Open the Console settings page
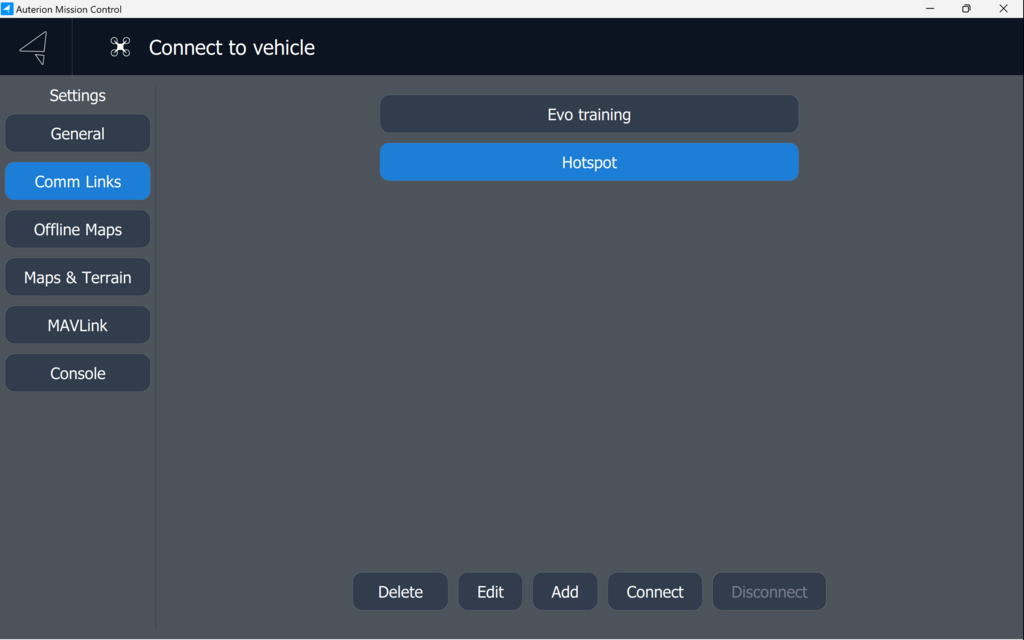The height and width of the screenshot is (640, 1024). click(77, 374)
